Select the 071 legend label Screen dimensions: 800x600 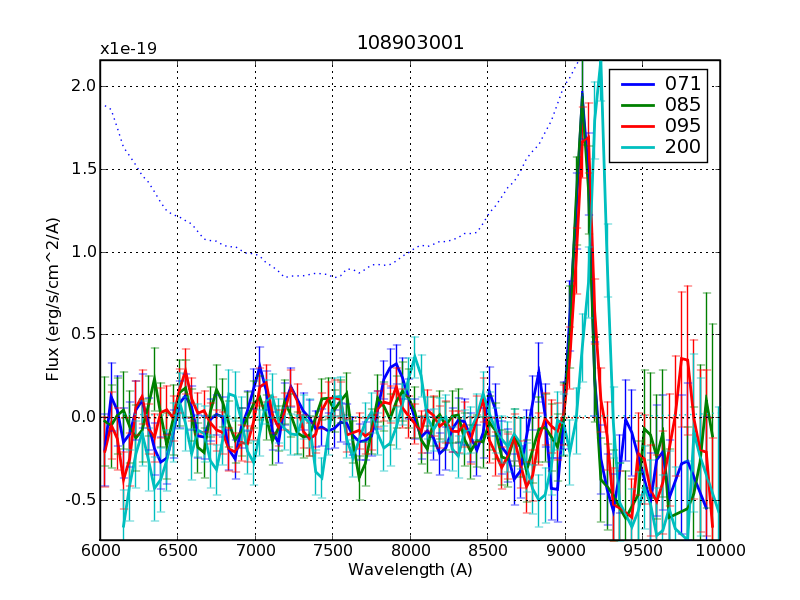683,84
